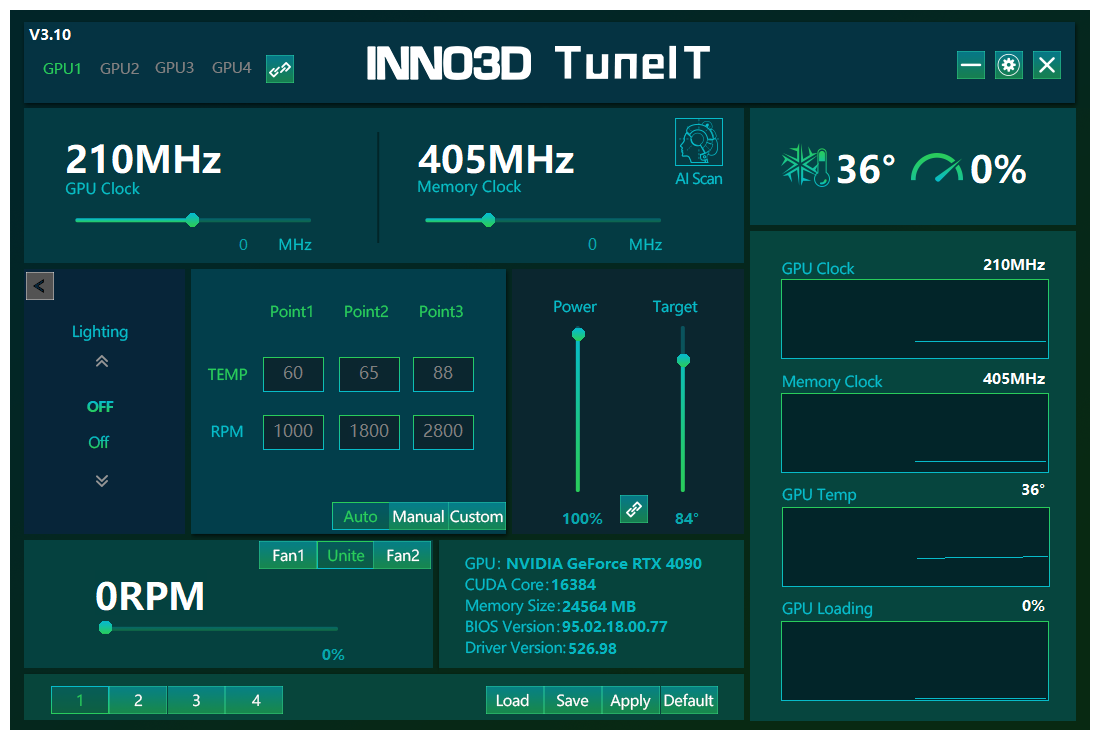Click the Driver Version 526.98 text

click(541, 648)
